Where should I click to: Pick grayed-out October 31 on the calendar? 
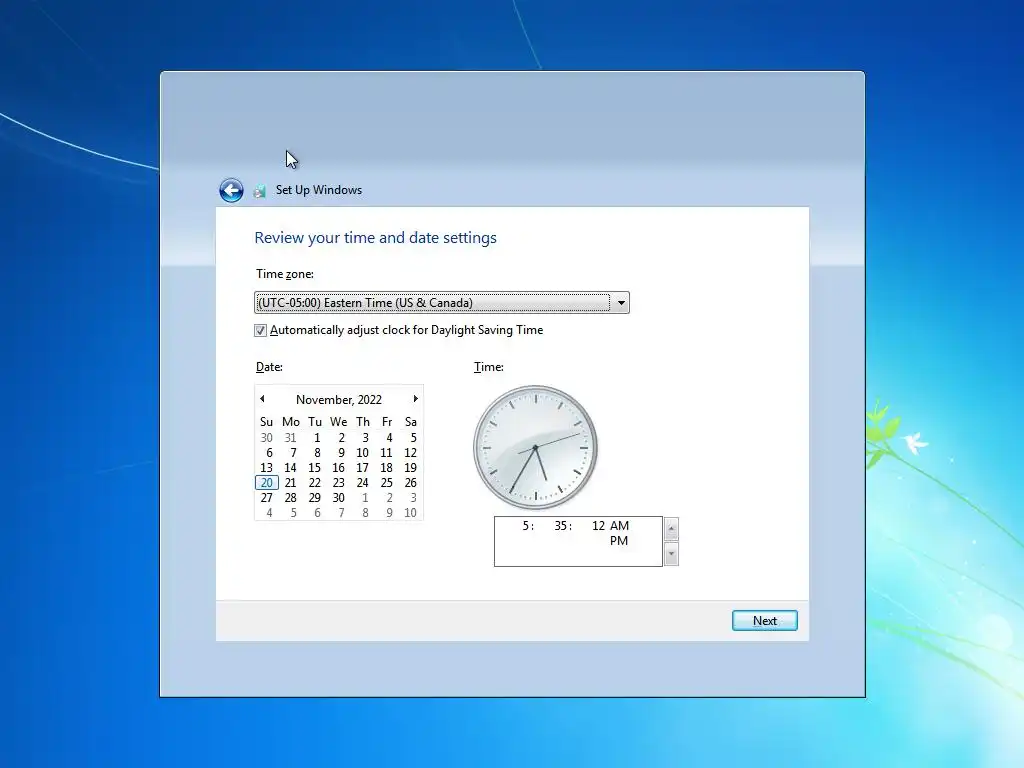[291, 438]
